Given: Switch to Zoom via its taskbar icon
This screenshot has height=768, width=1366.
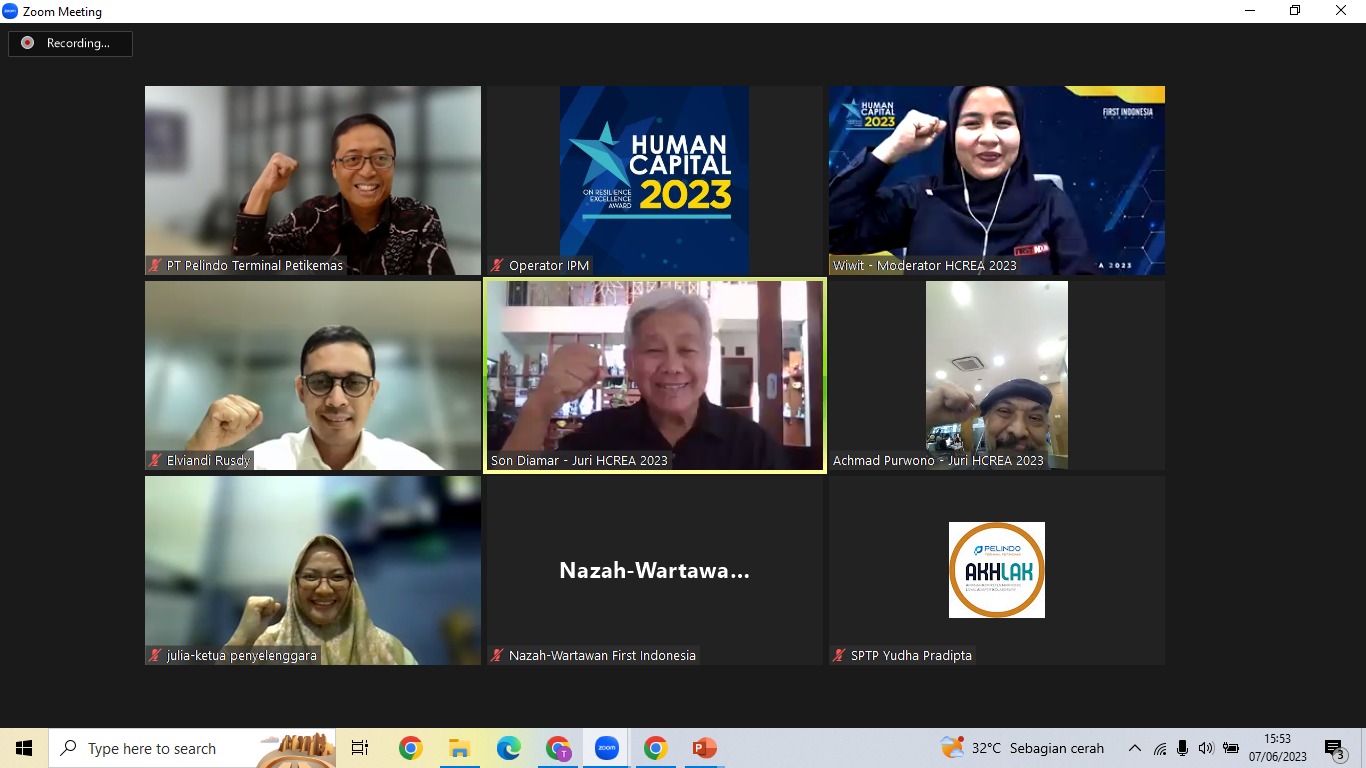Looking at the screenshot, I should (606, 748).
